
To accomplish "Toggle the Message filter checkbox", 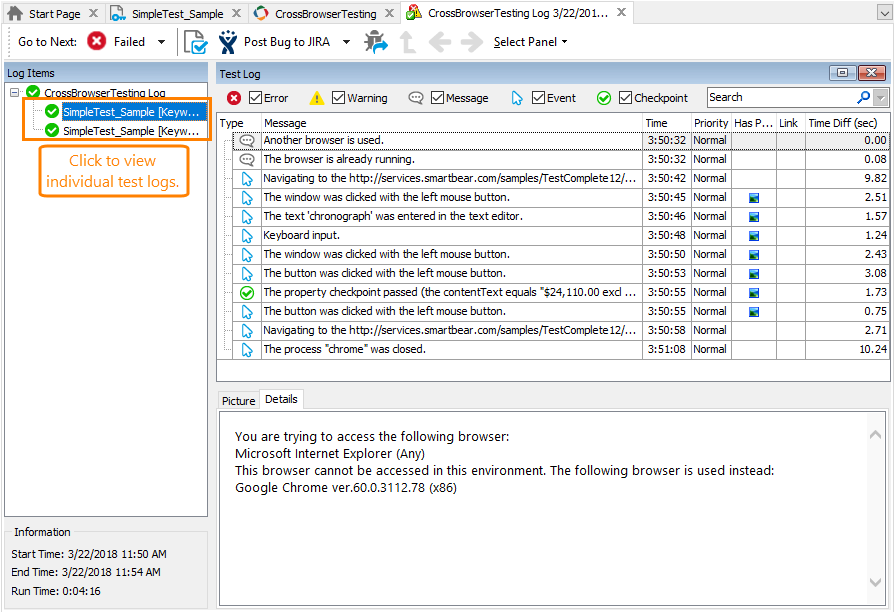I will tap(437, 98).
